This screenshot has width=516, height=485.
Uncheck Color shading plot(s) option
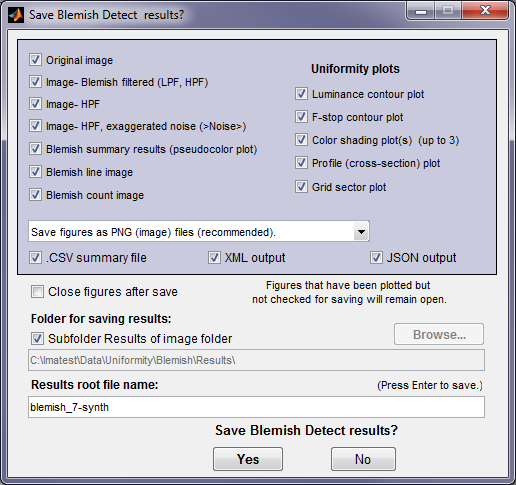pos(301,140)
